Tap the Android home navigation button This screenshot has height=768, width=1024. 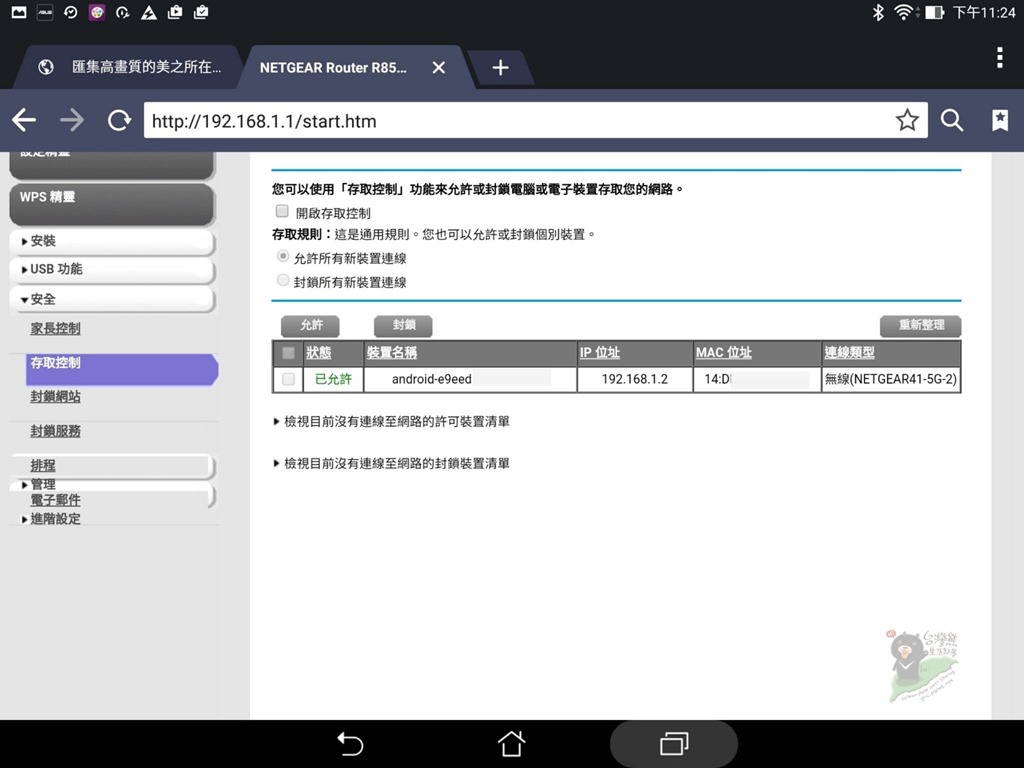point(511,743)
